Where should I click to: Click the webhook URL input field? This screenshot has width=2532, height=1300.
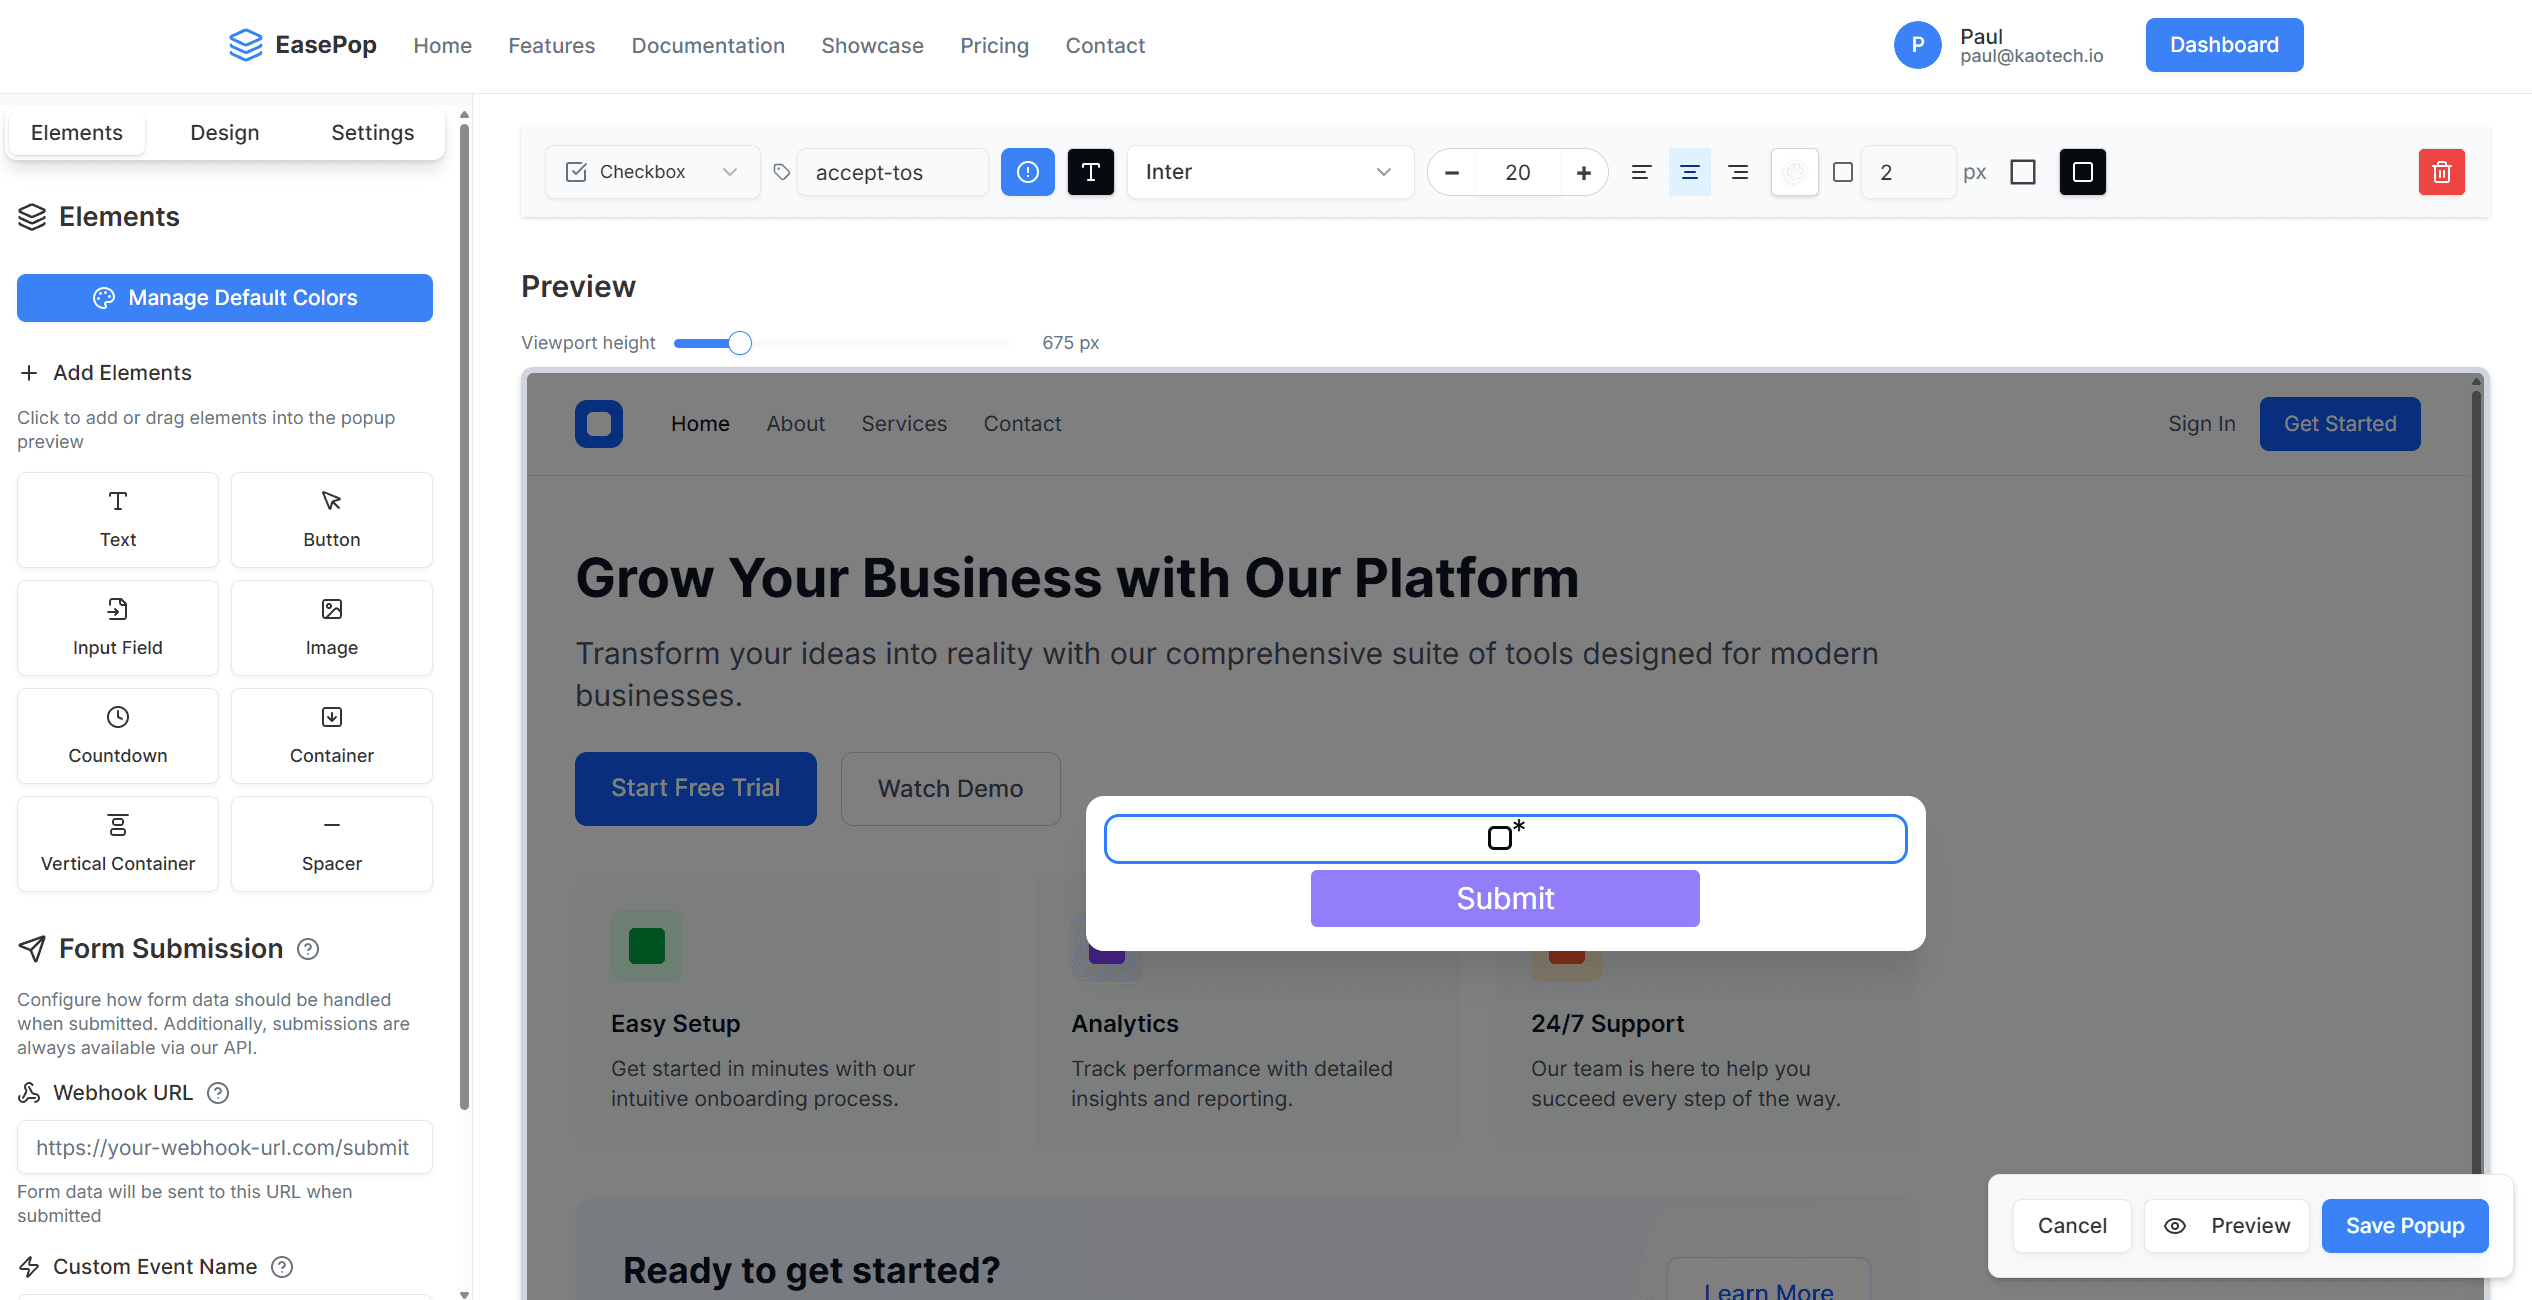pyautogui.click(x=224, y=1147)
